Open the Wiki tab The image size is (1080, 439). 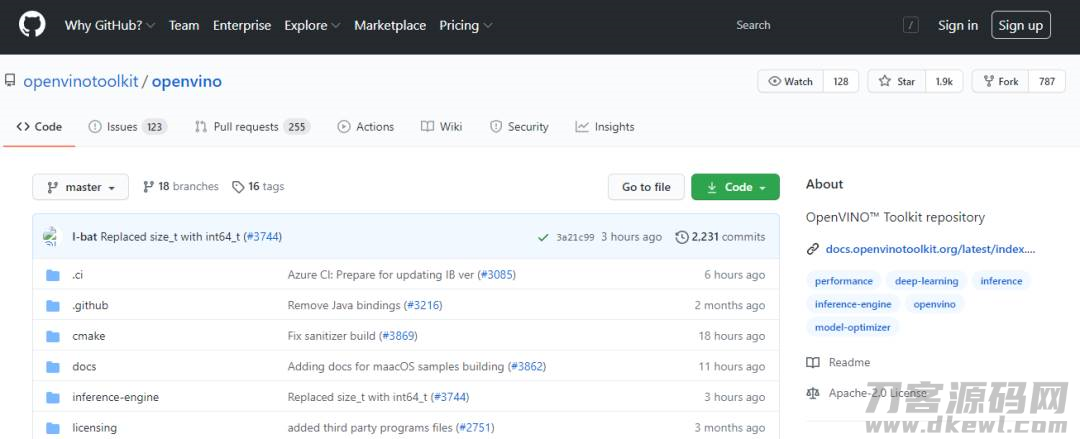pos(442,127)
